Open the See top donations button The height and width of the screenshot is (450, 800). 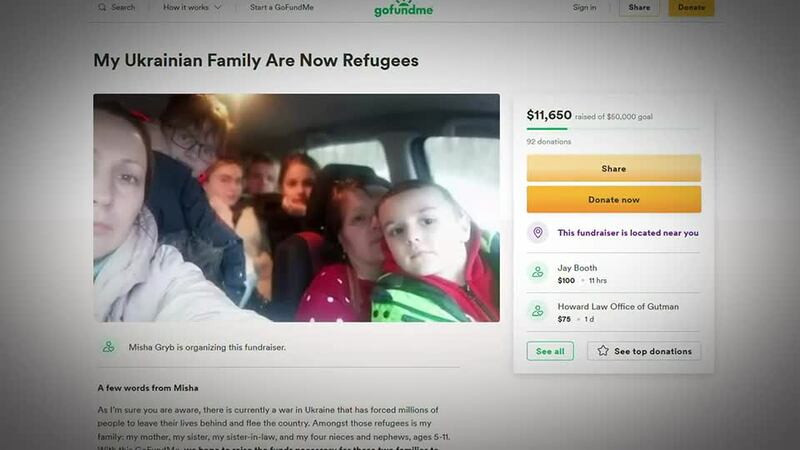click(x=644, y=351)
